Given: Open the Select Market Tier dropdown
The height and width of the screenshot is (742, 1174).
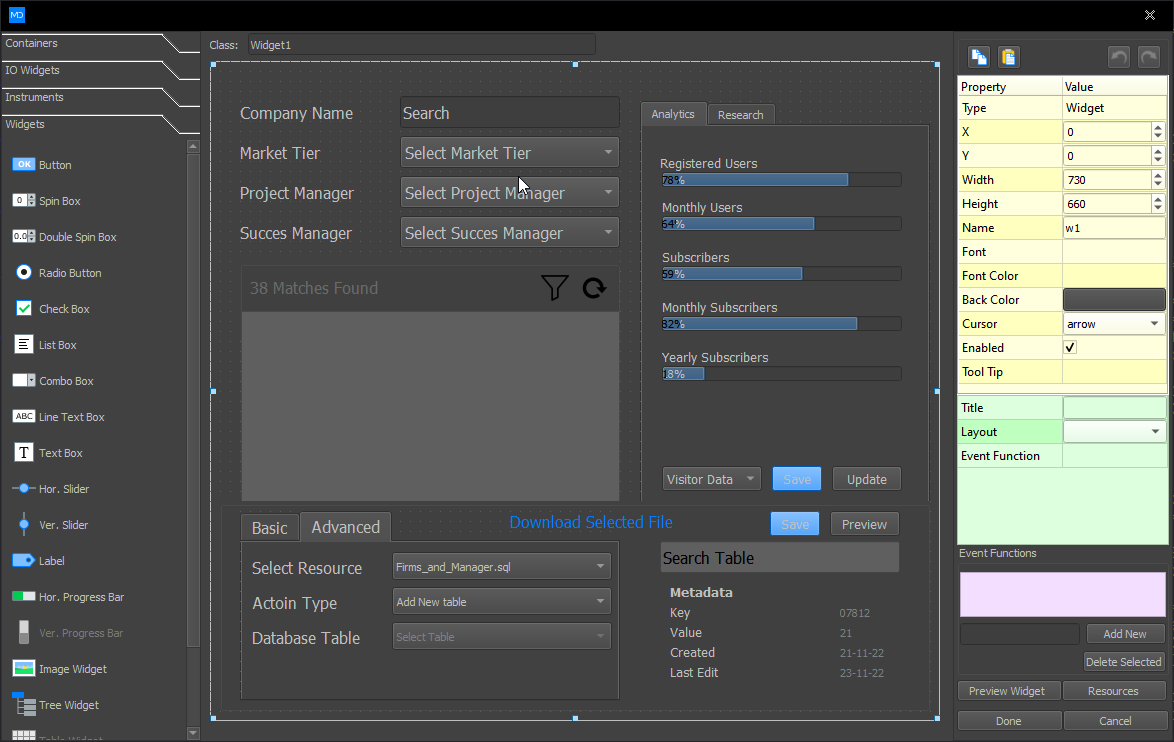Looking at the screenshot, I should tap(509, 152).
